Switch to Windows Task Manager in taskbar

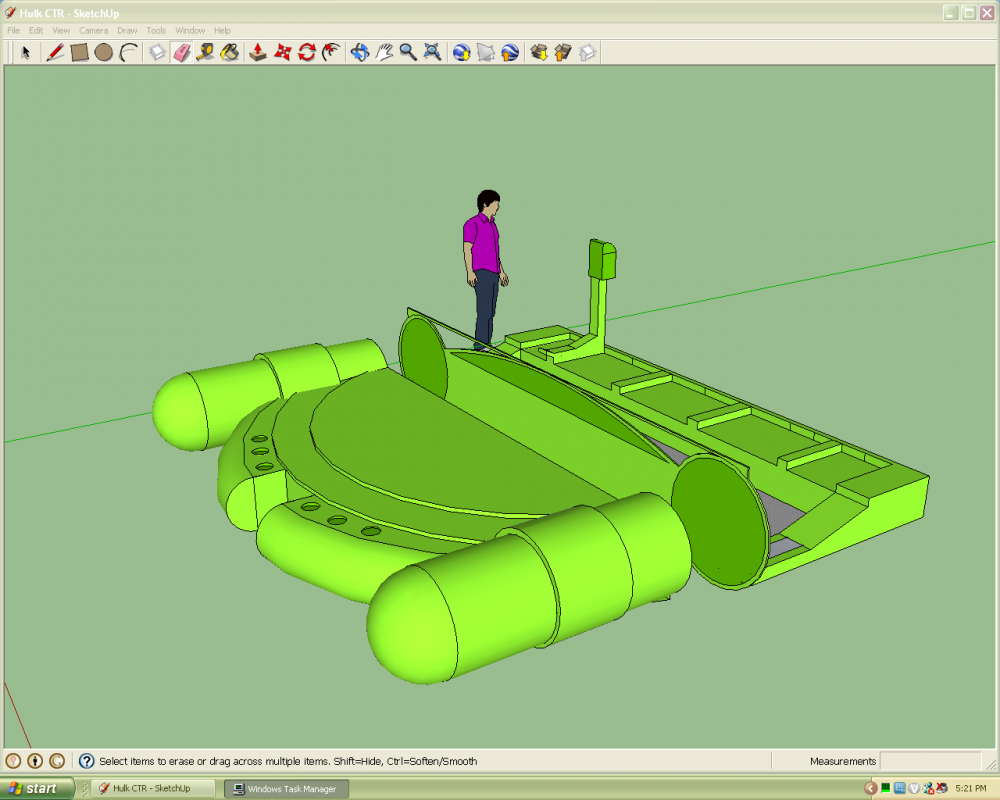coord(286,789)
